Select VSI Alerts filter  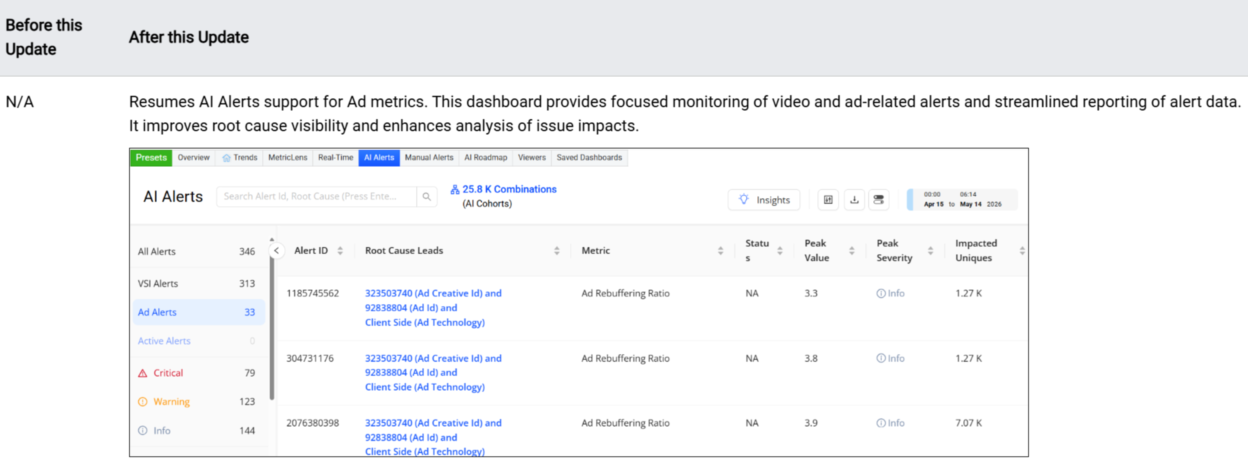coord(197,284)
